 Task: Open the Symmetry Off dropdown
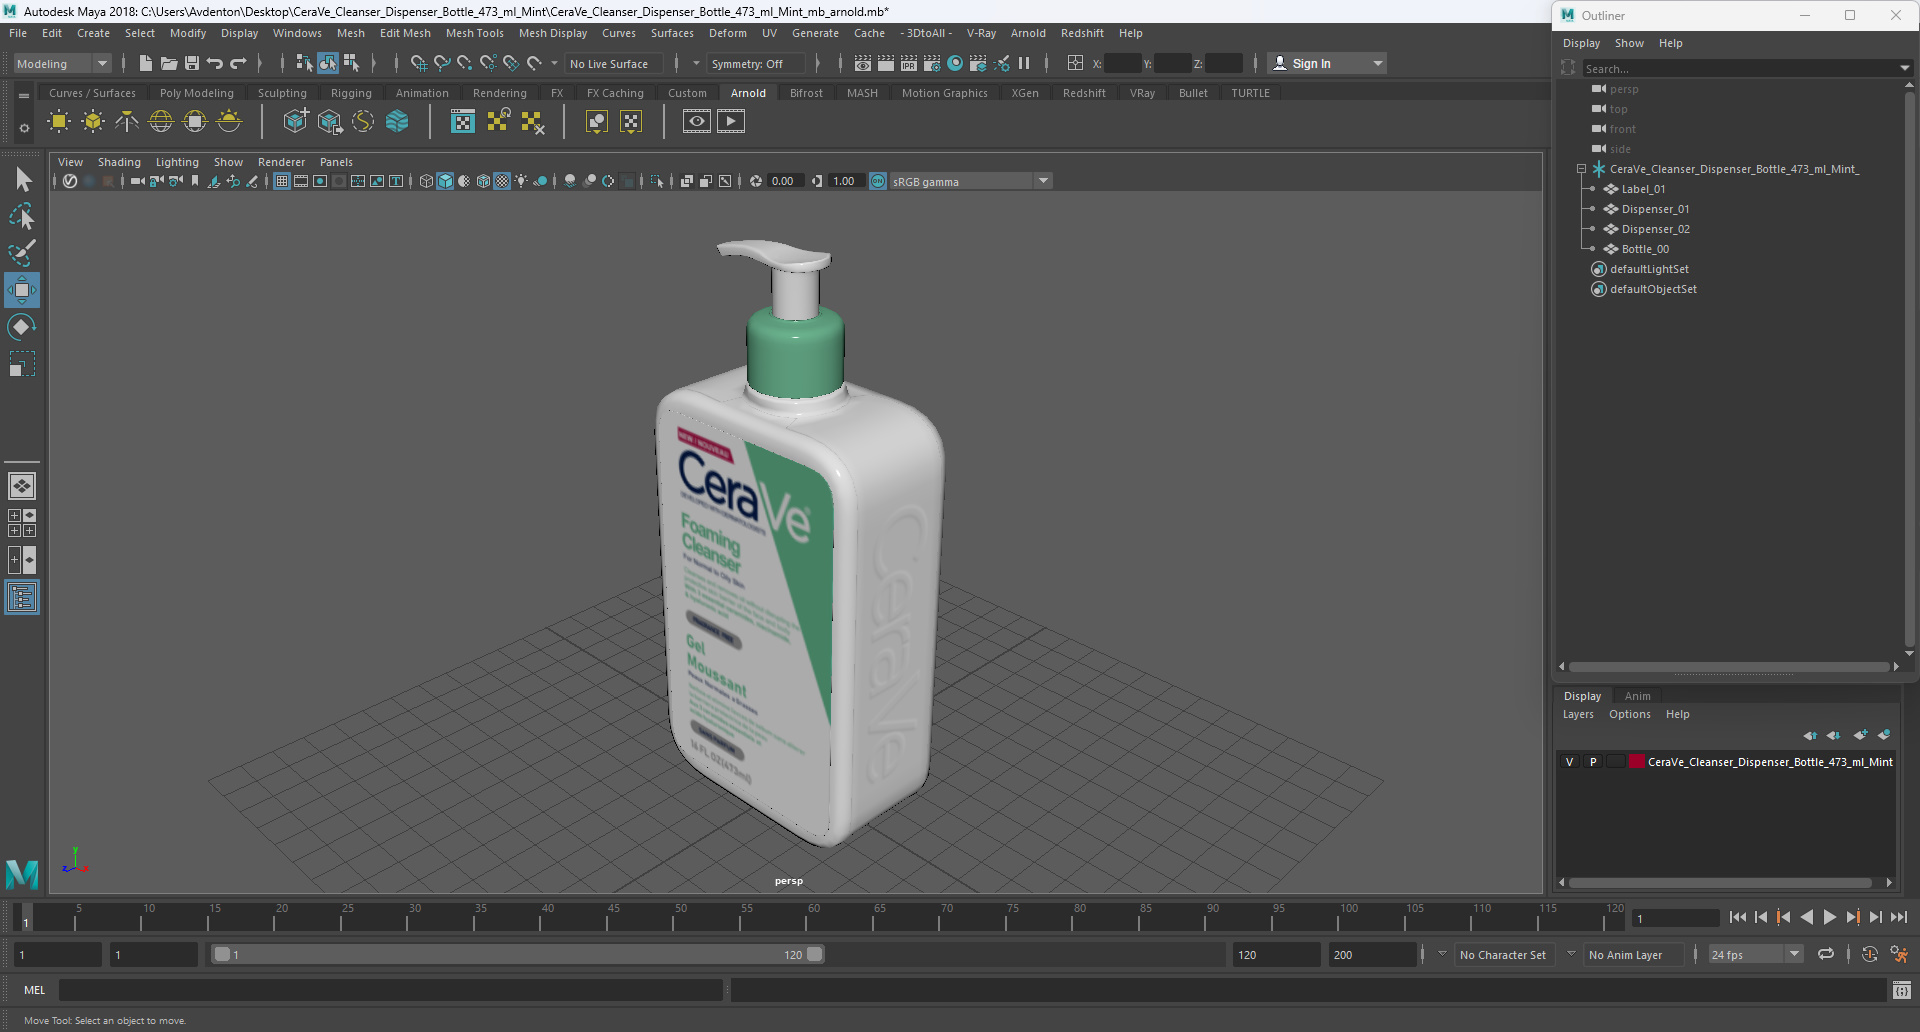point(757,63)
